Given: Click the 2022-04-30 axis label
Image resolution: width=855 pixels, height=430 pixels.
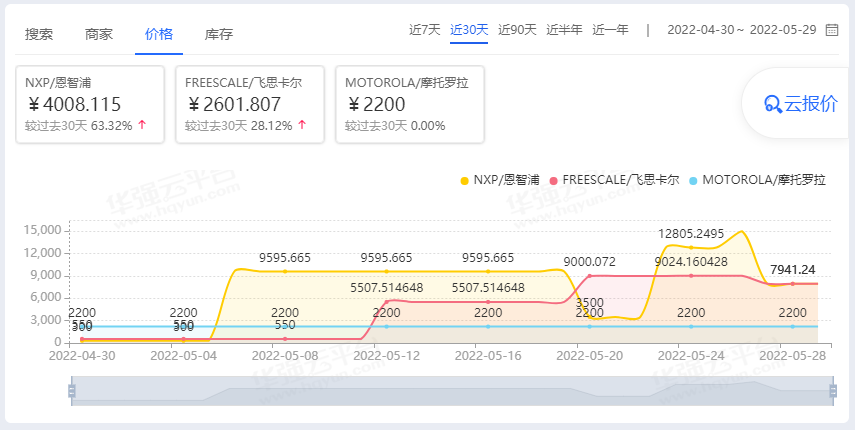Looking at the screenshot, I should 82,356.
